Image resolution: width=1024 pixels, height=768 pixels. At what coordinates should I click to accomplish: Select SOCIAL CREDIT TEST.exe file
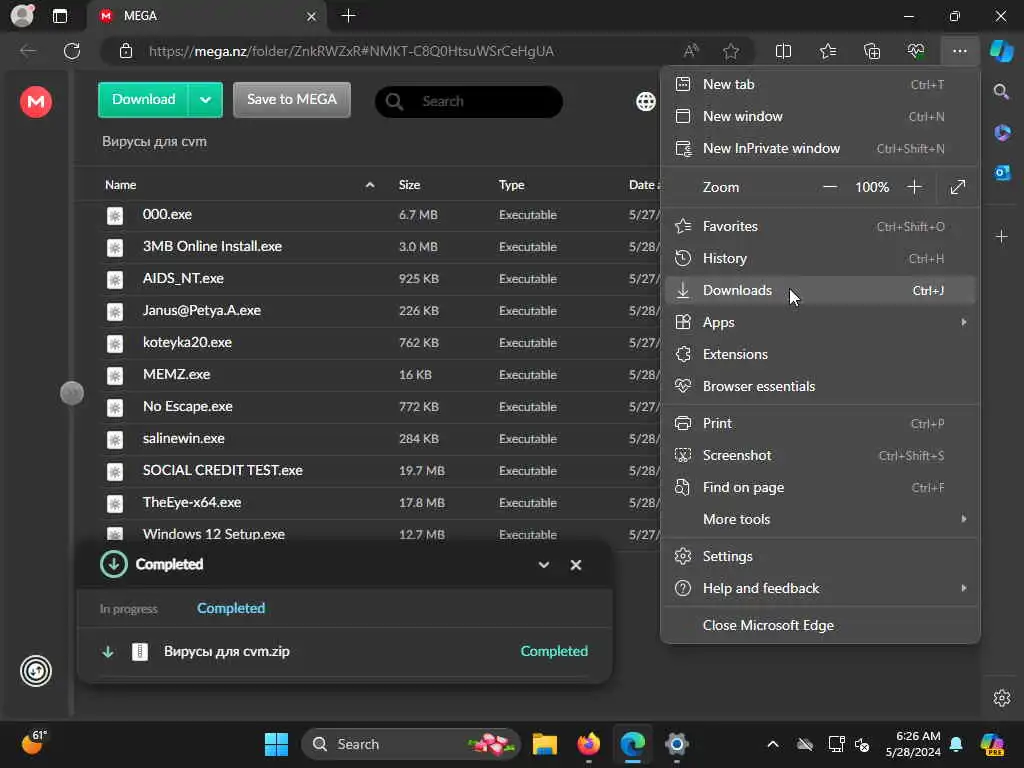(379, 471)
